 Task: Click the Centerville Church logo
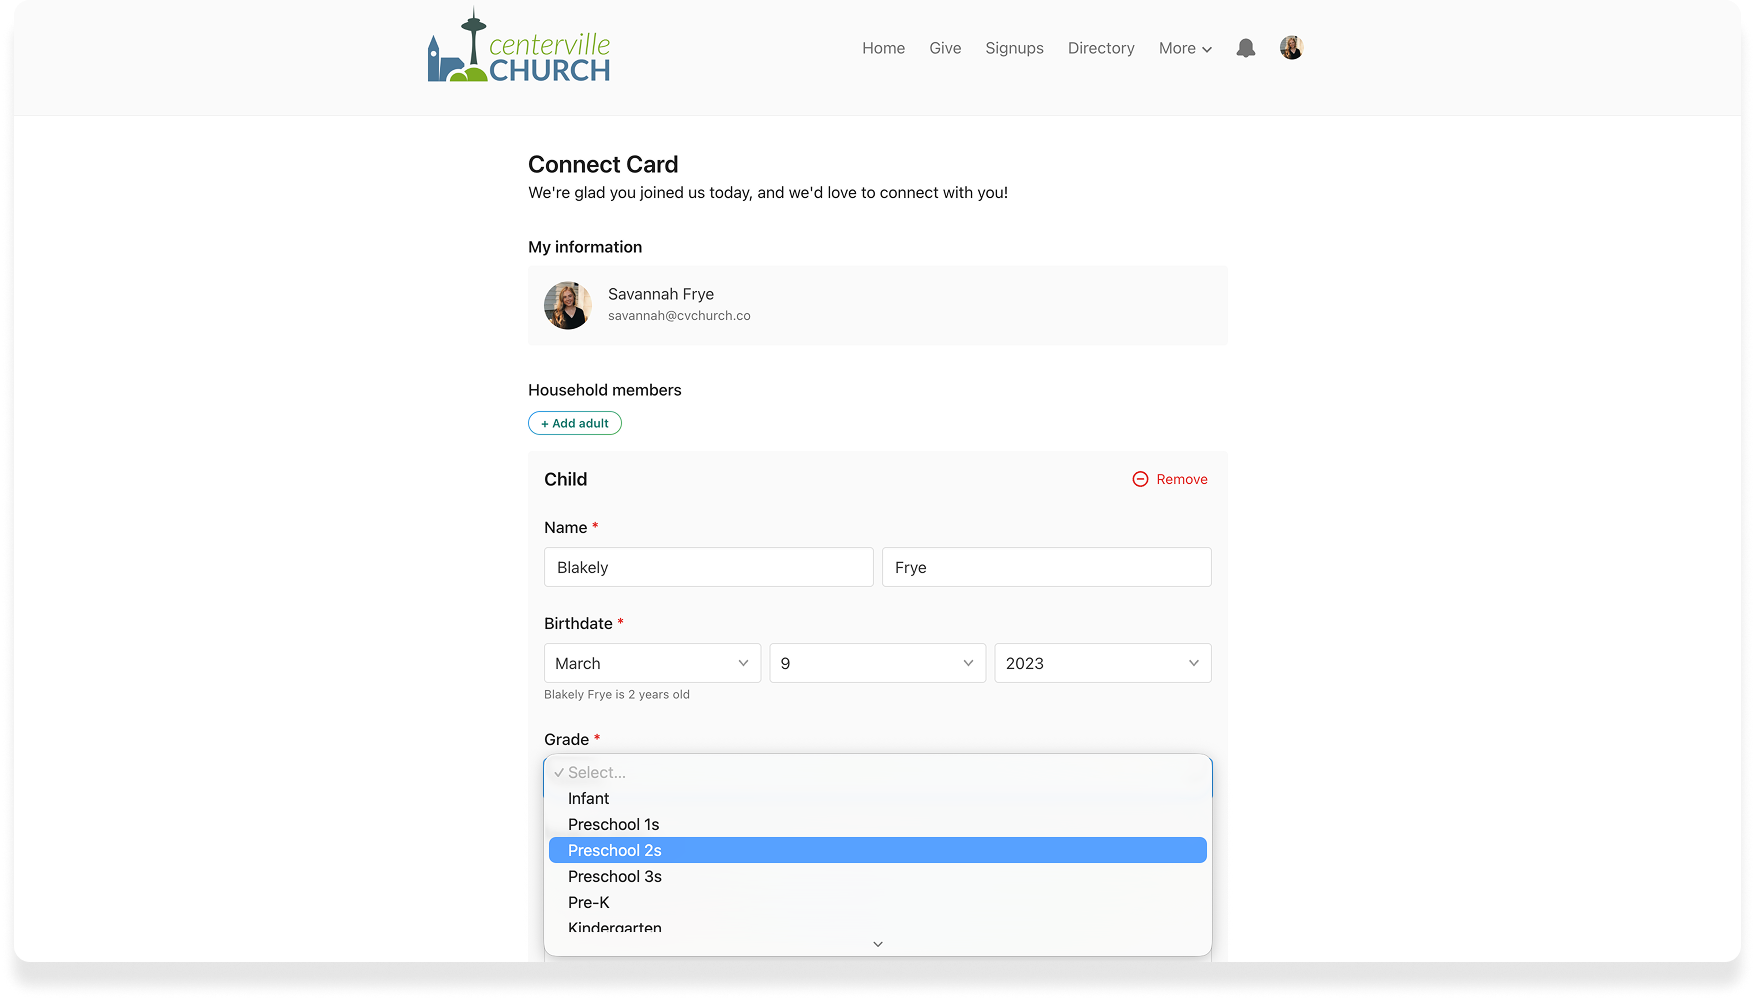tap(518, 47)
